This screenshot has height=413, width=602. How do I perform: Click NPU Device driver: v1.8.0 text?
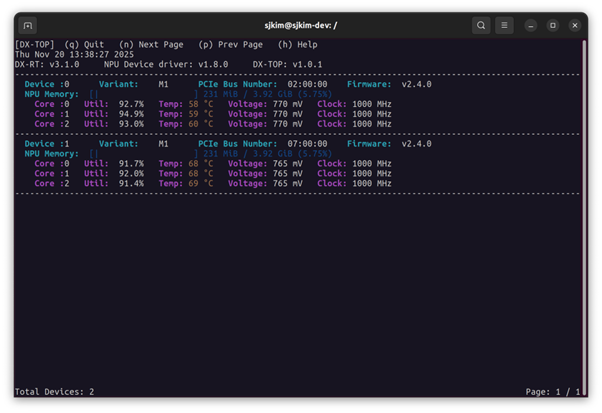pos(166,64)
